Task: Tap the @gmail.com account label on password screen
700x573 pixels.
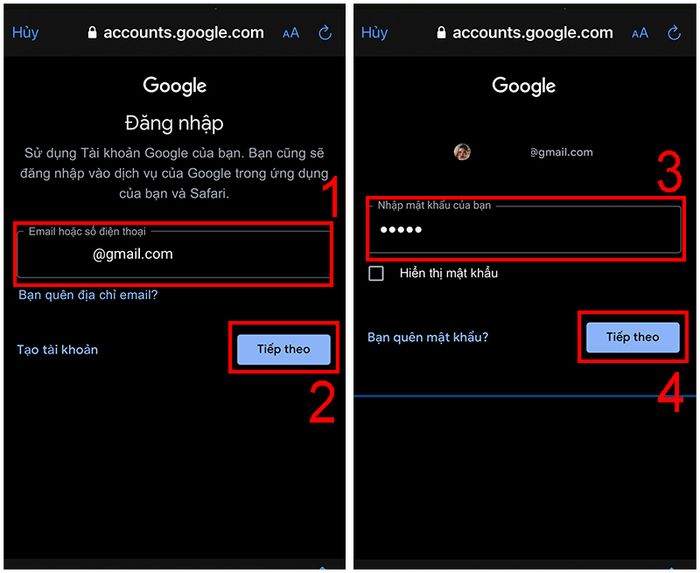Action: pyautogui.click(x=562, y=153)
